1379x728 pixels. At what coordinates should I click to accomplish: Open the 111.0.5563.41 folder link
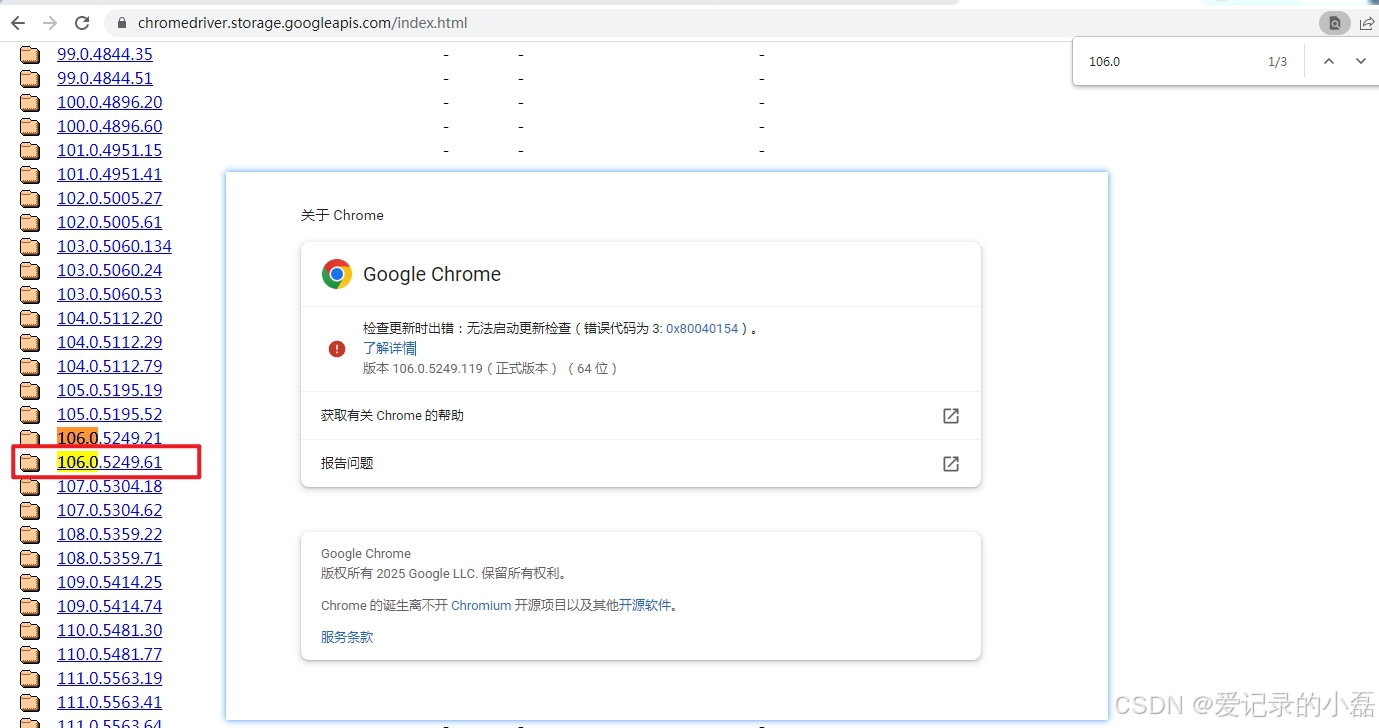pyautogui.click(x=109, y=702)
